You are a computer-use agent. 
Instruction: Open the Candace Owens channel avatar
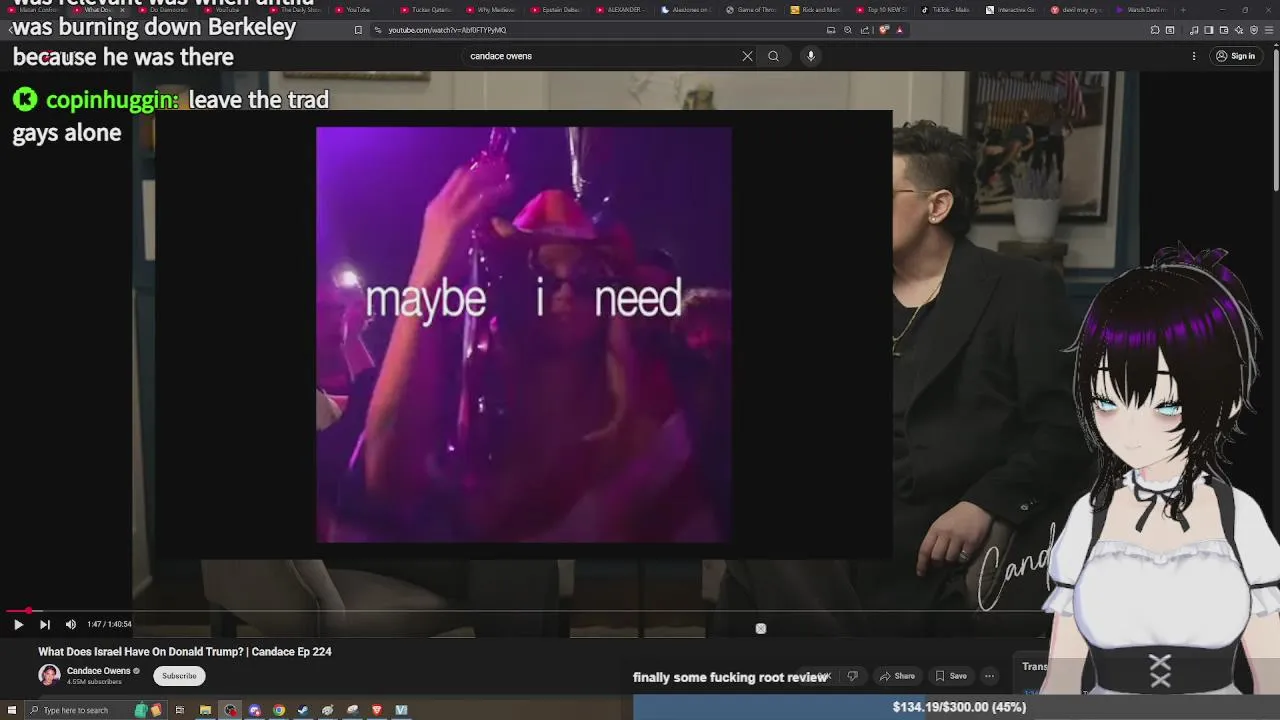pyautogui.click(x=49, y=675)
